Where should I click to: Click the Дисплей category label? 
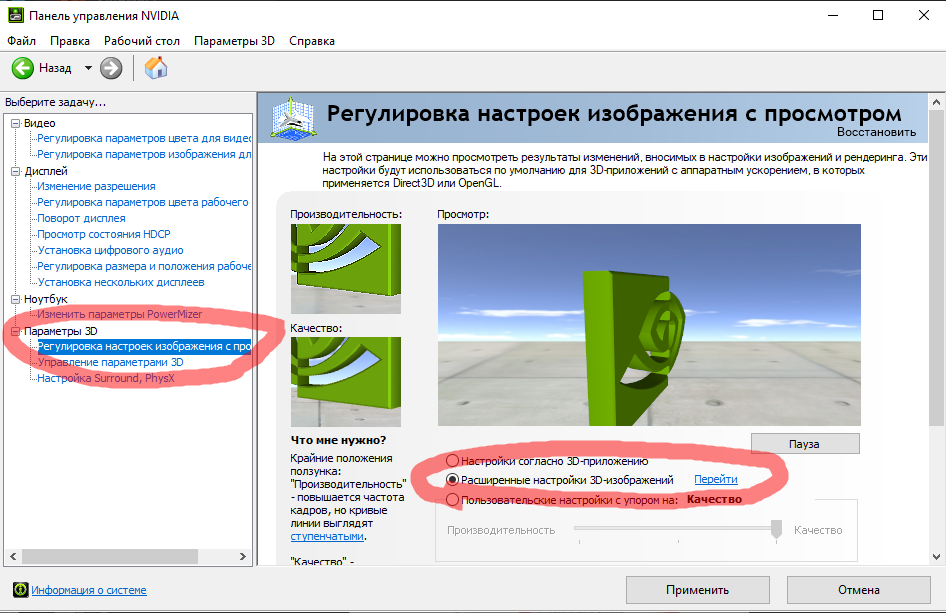46,171
